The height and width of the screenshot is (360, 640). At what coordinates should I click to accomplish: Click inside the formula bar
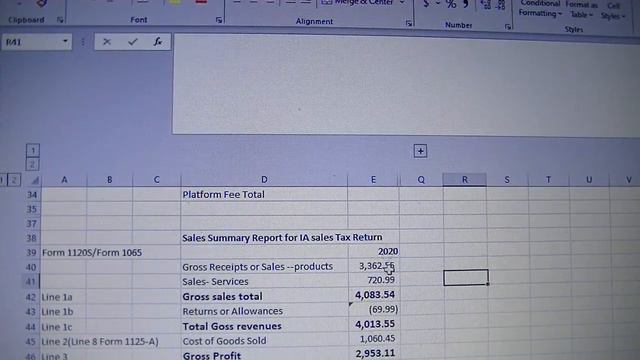pyautogui.click(x=406, y=85)
